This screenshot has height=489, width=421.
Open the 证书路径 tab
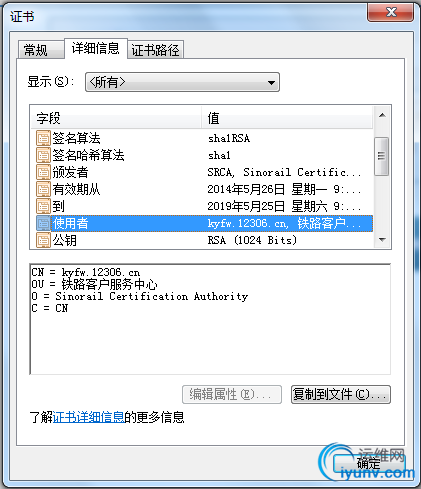tap(155, 50)
